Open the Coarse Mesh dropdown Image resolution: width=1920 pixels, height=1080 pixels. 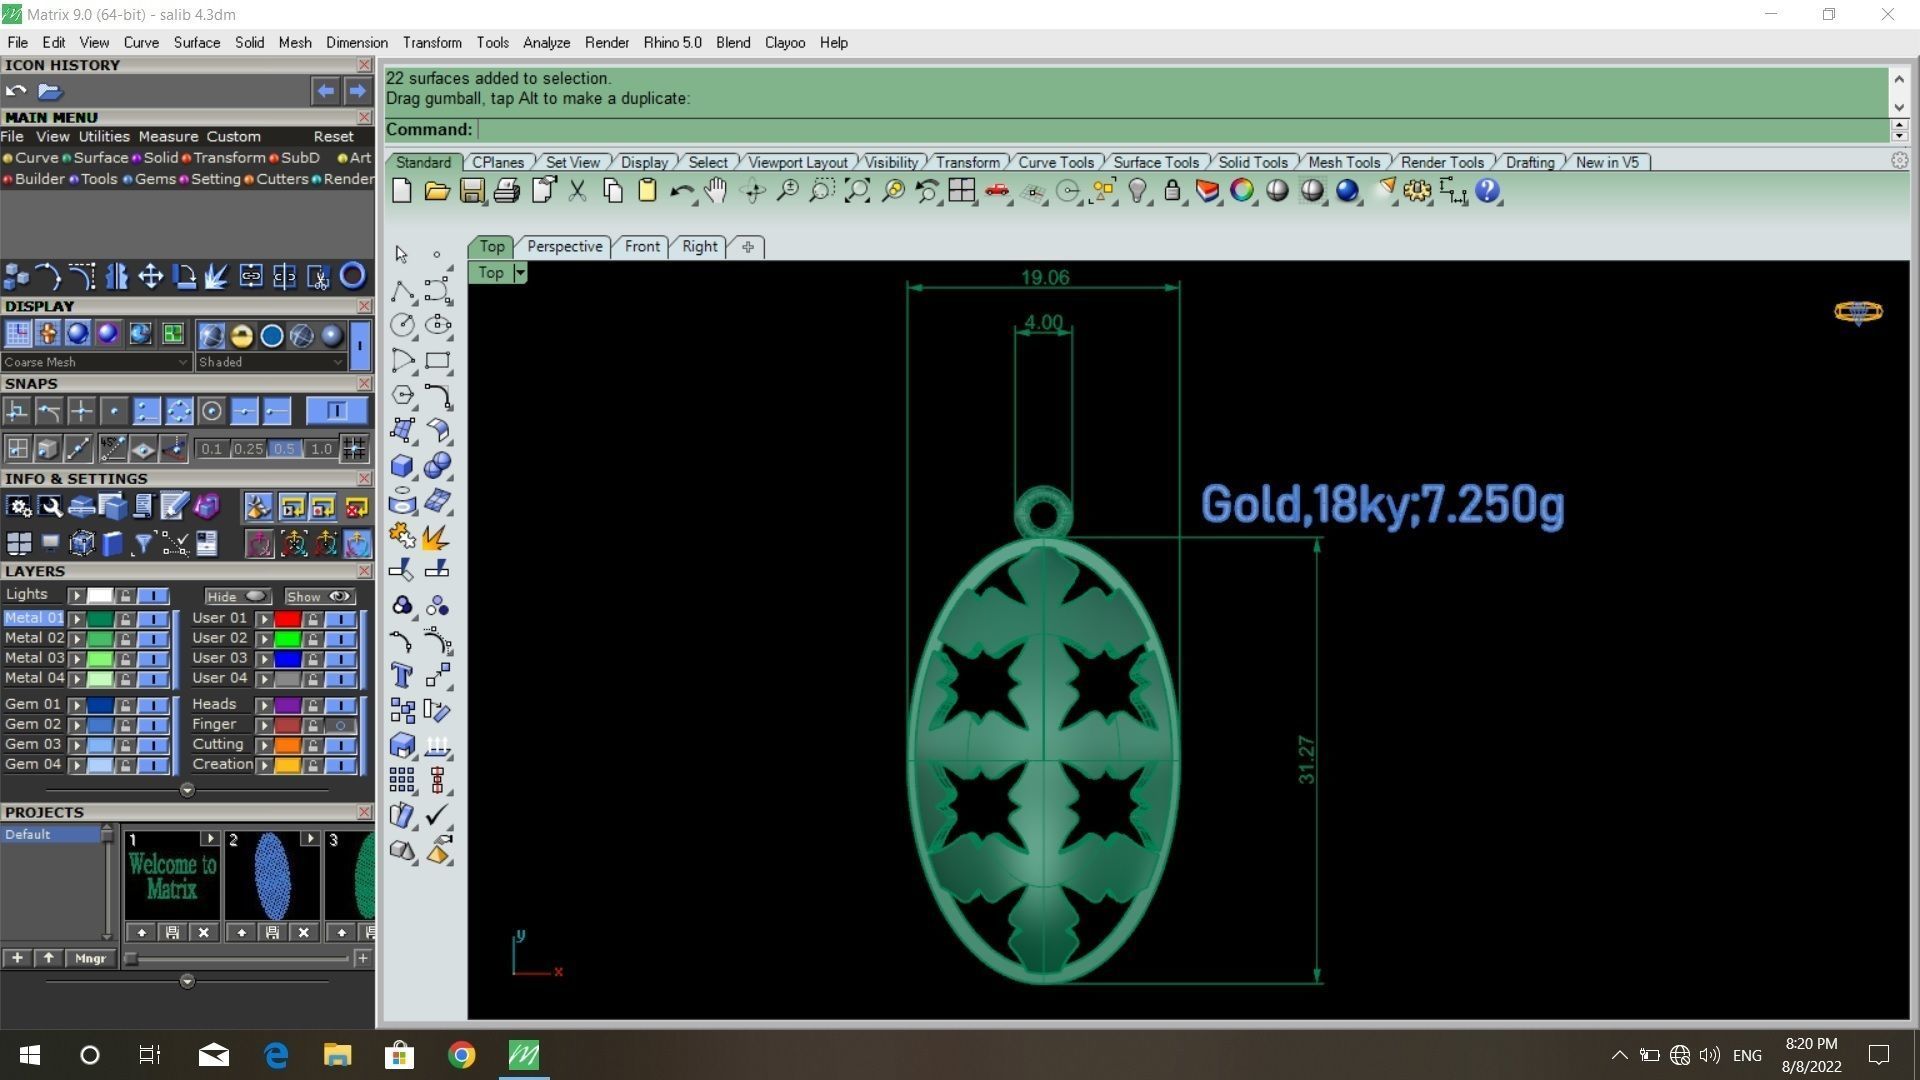tap(95, 362)
